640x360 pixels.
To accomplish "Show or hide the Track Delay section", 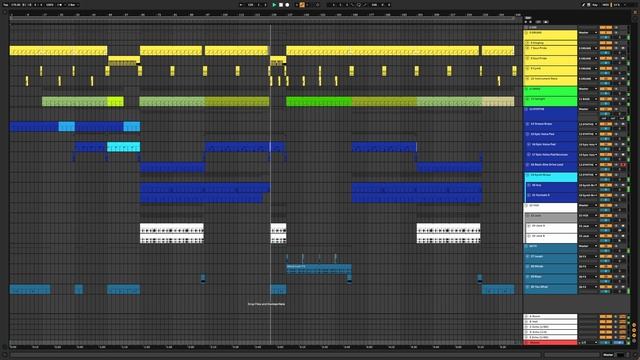I will pos(634,340).
